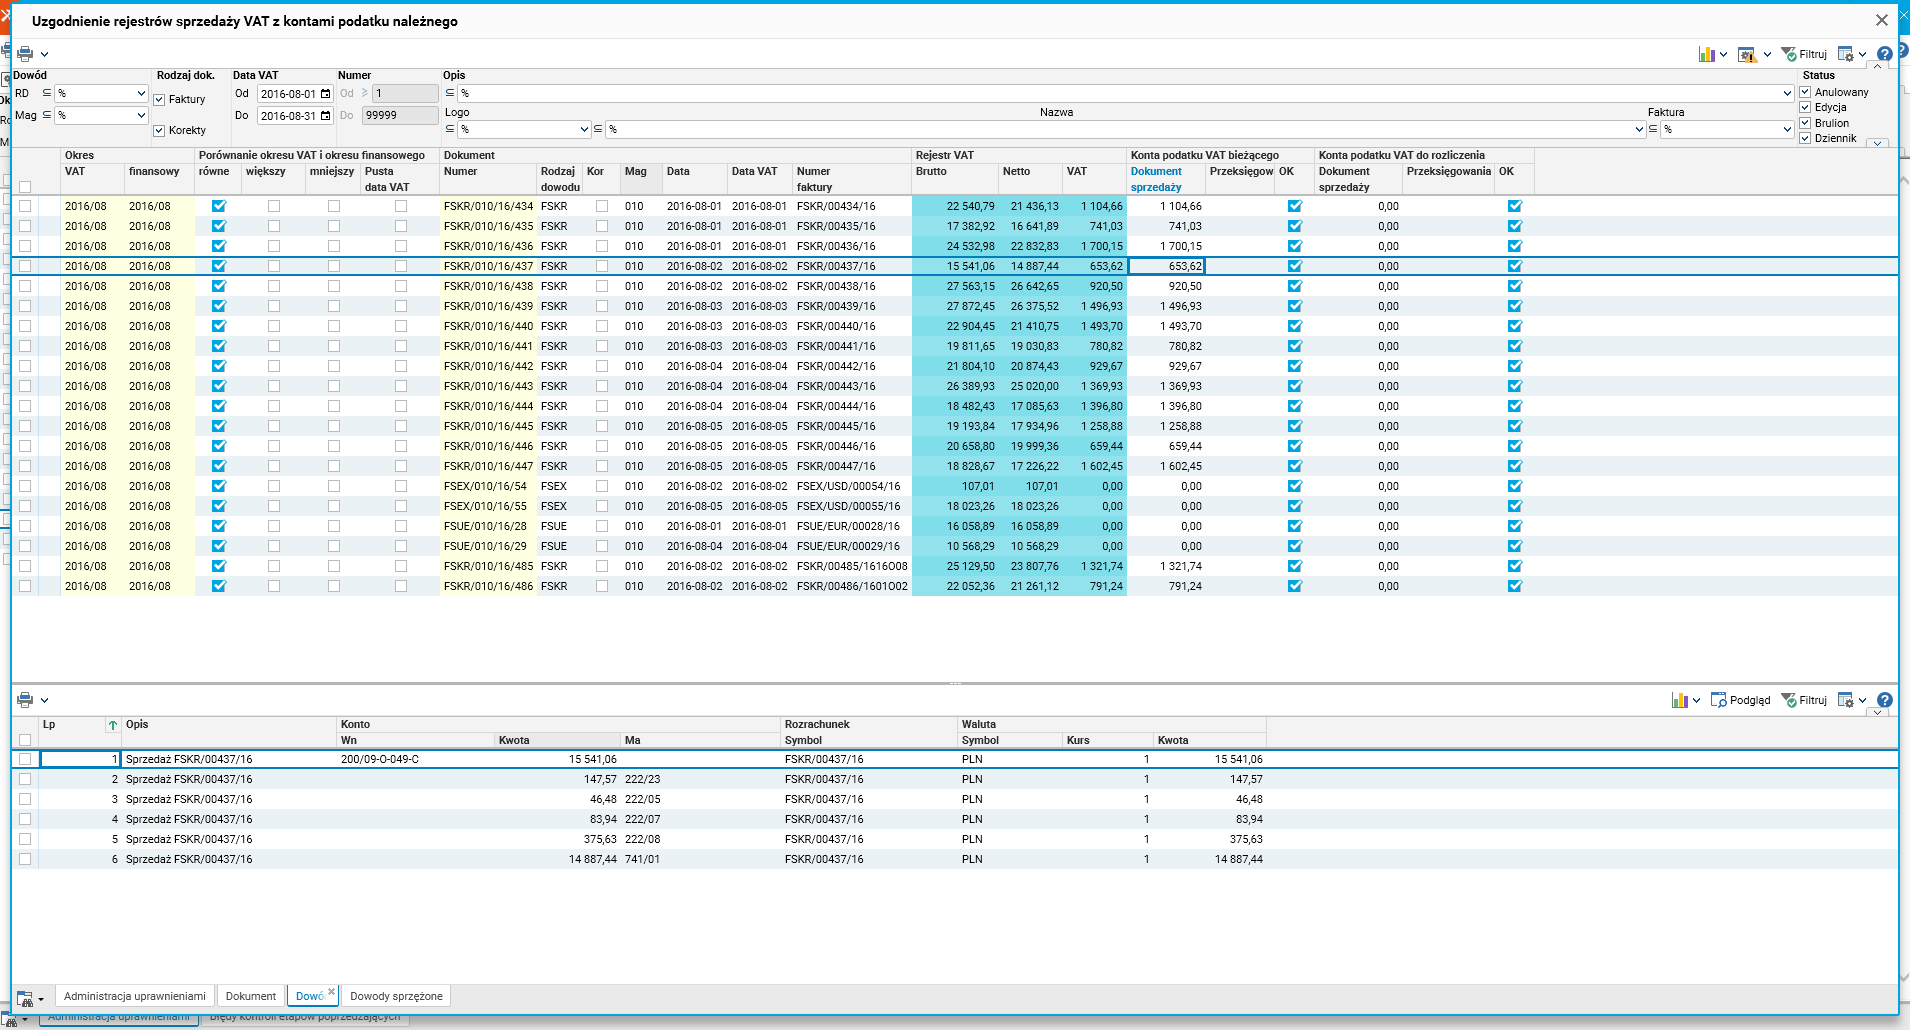This screenshot has height=1030, width=1910.
Task: Click the top panel table settings icon
Action: 1846,54
